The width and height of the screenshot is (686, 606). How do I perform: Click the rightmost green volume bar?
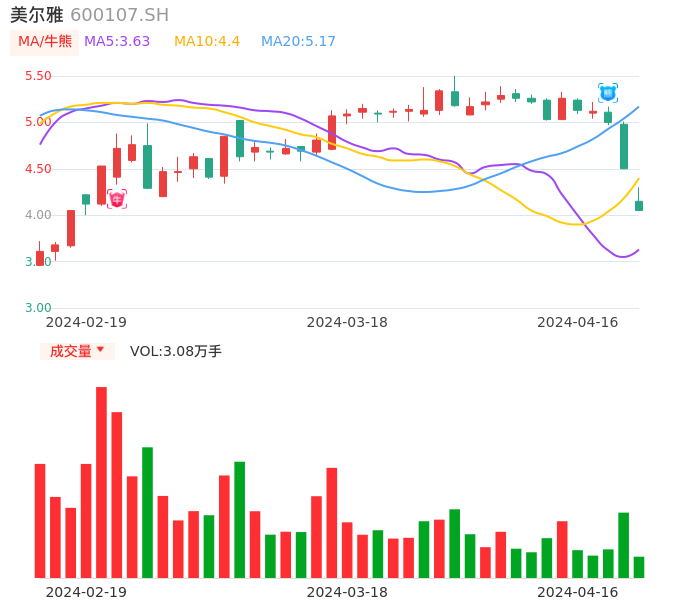coord(639,567)
